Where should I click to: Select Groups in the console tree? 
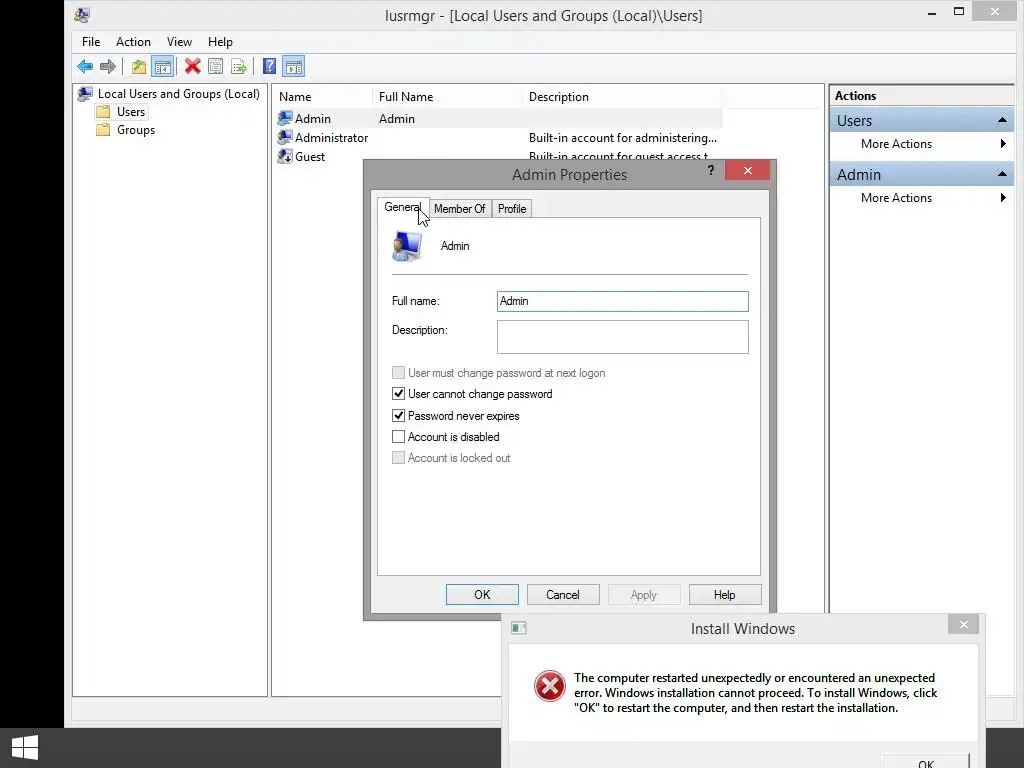[x=136, y=129]
